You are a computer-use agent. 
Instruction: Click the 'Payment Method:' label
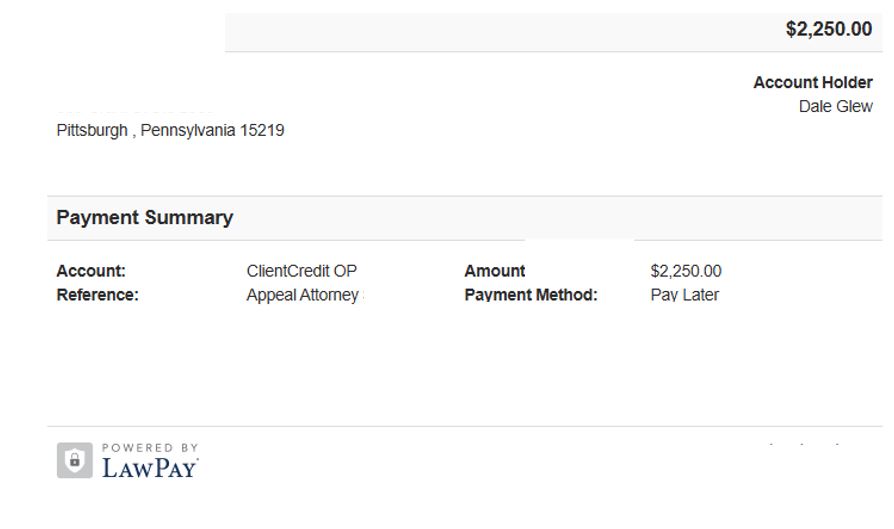[x=531, y=295]
